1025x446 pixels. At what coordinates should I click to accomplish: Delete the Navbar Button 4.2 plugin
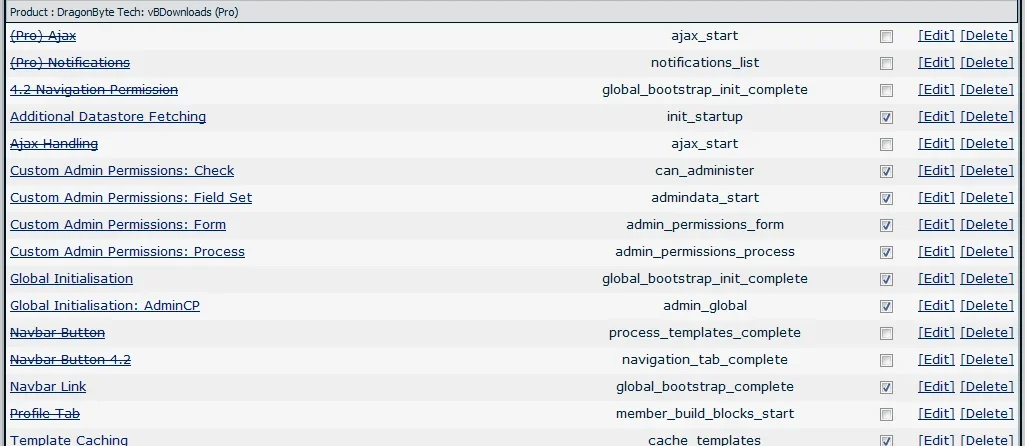(987, 360)
